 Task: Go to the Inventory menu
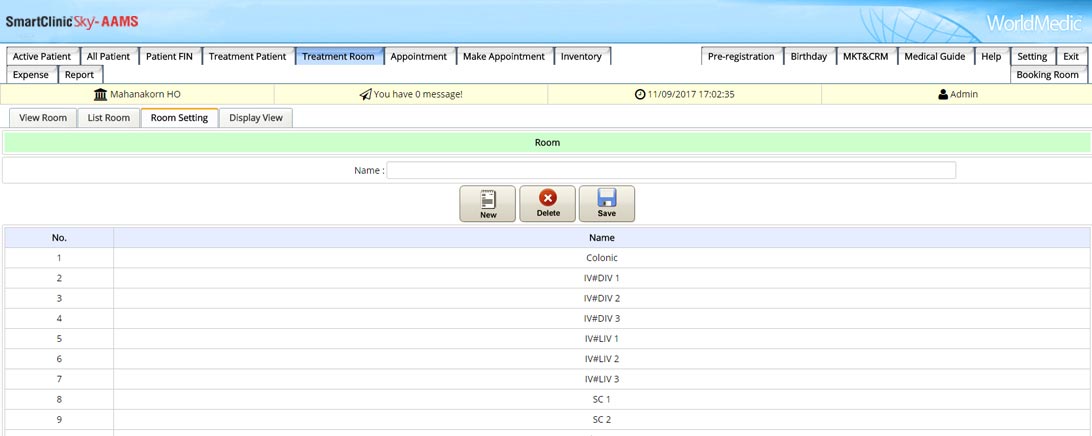click(581, 57)
